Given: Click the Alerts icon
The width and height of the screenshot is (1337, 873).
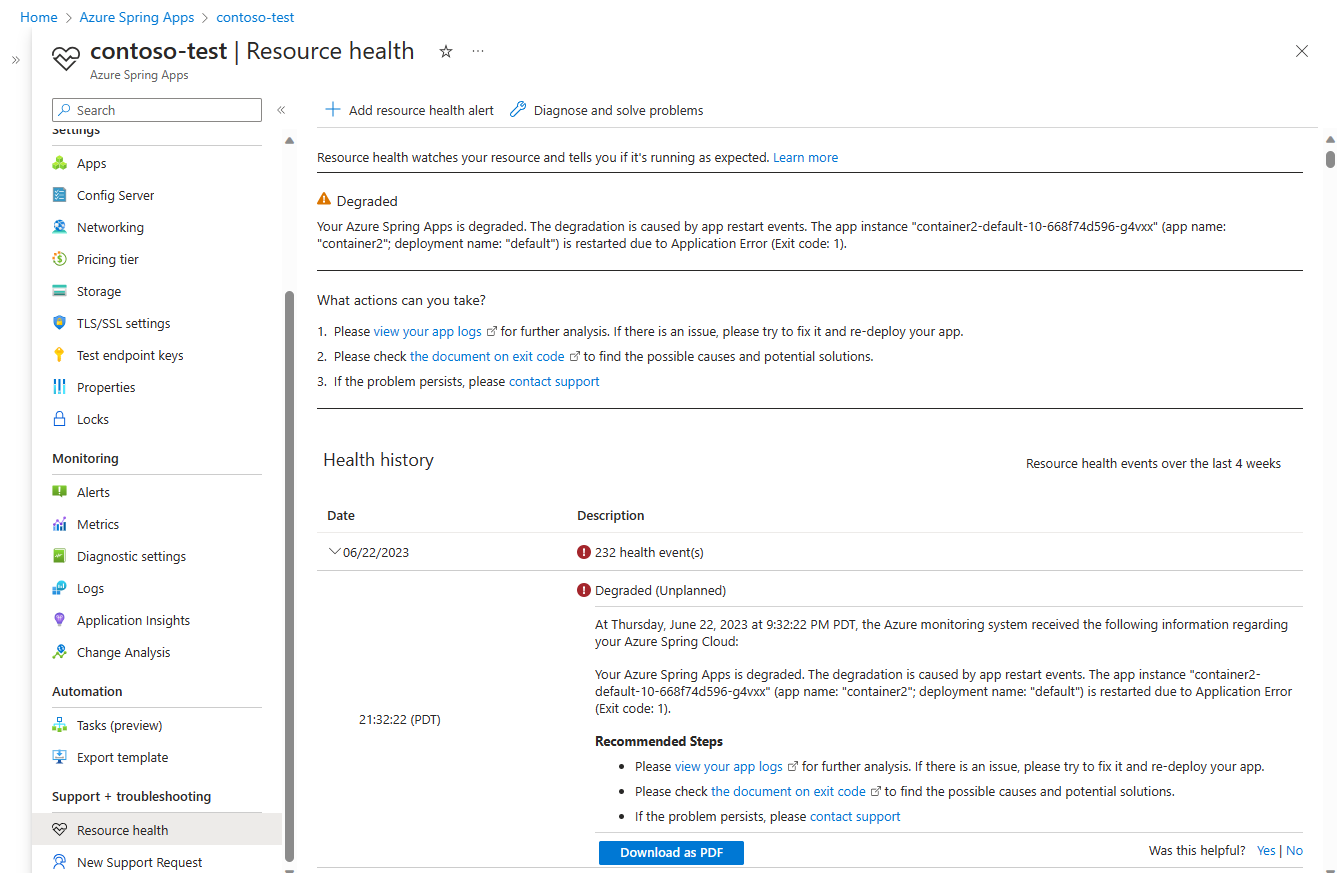Looking at the screenshot, I should pos(60,492).
